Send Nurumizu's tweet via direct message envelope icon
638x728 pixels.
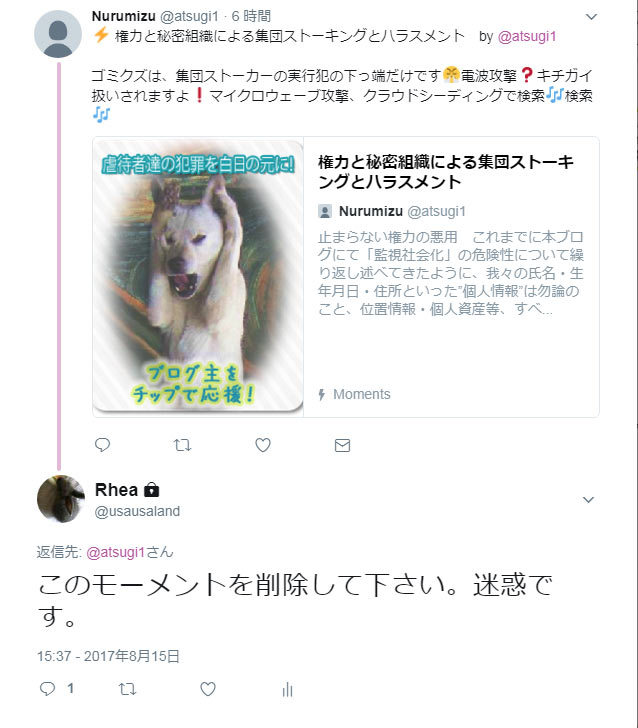[342, 445]
